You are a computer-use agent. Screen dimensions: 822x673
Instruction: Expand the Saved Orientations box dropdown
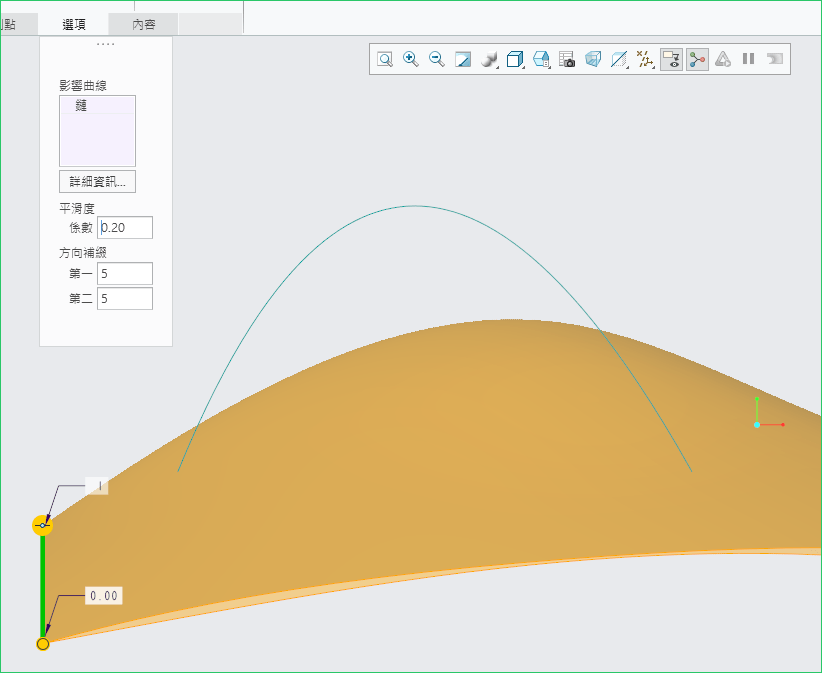point(515,60)
